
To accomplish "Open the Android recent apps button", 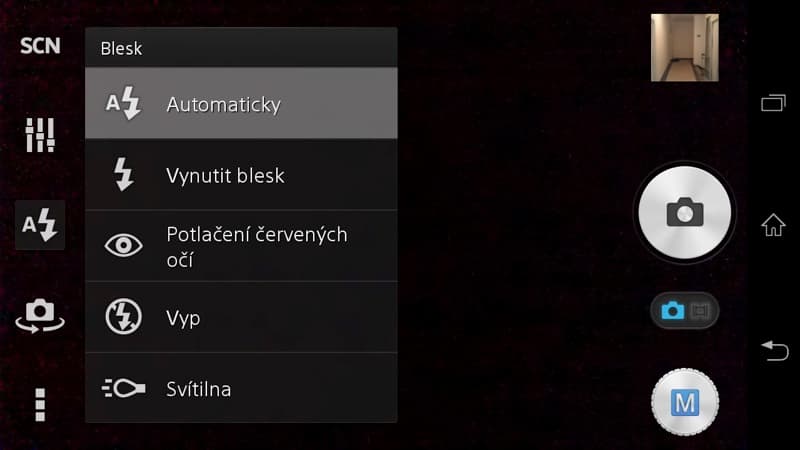I will (x=773, y=102).
